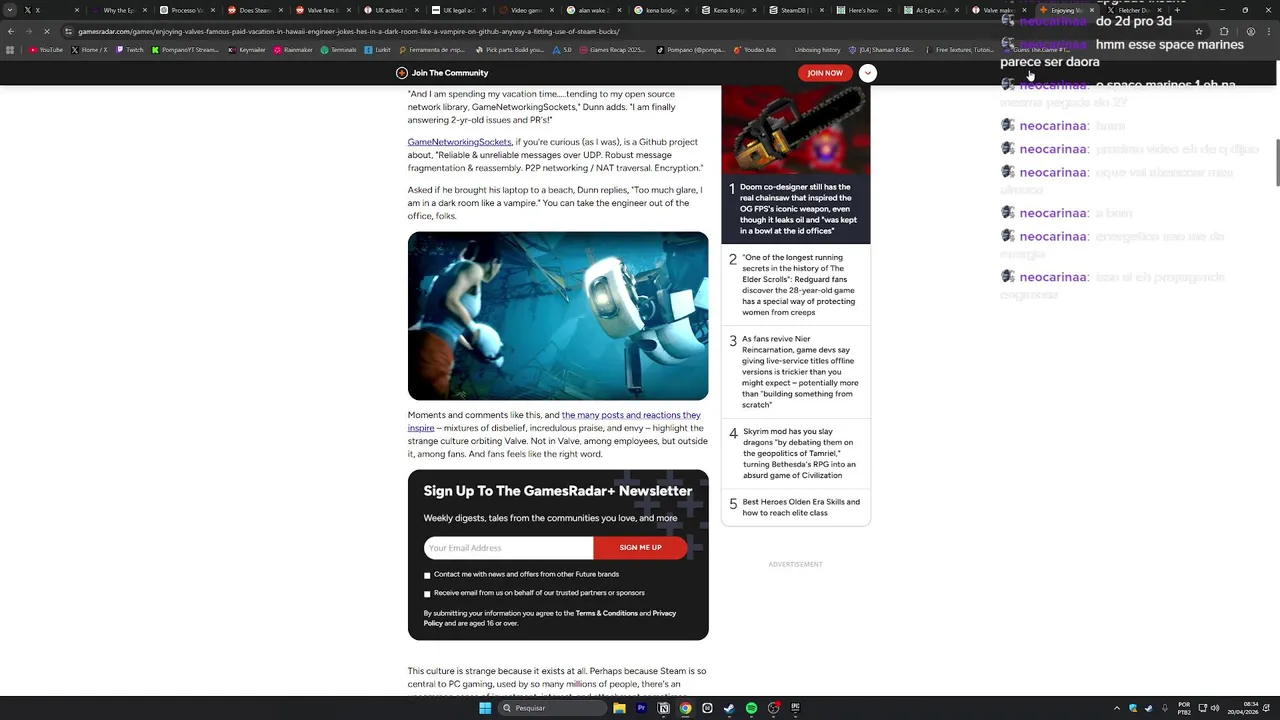Click the SIGN ME UP button
Viewport: 1280px width, 720px height.
[640, 547]
